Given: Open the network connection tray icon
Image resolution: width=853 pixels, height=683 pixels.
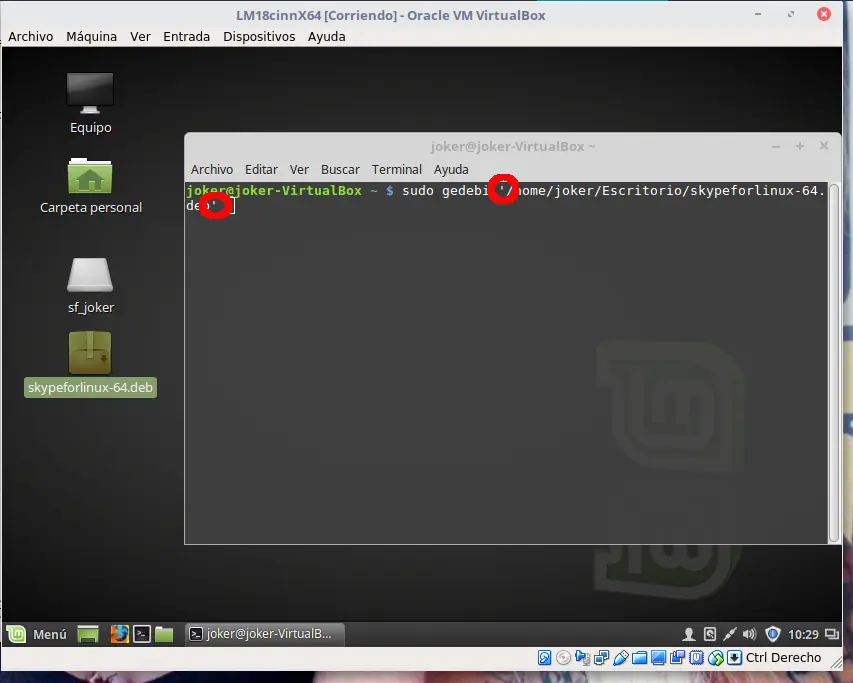Looking at the screenshot, I should 730,634.
